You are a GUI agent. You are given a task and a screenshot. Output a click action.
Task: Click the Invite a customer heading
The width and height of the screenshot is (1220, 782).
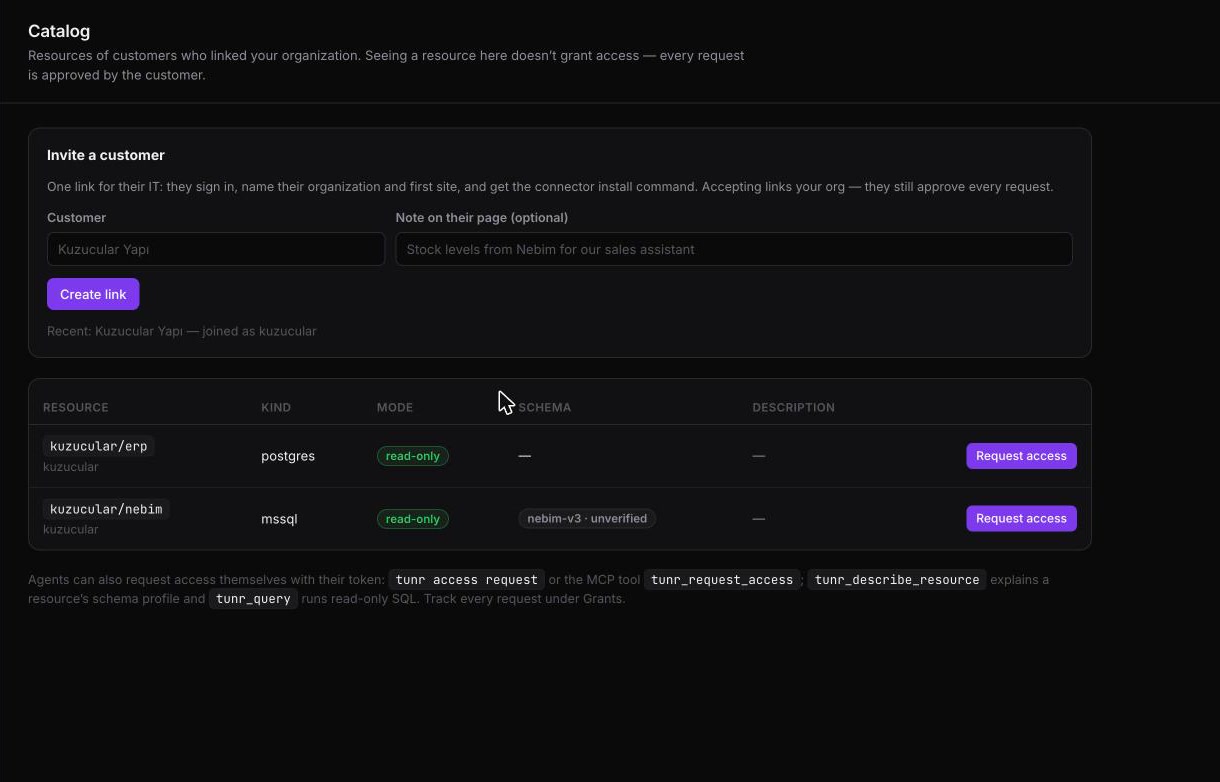coord(106,155)
